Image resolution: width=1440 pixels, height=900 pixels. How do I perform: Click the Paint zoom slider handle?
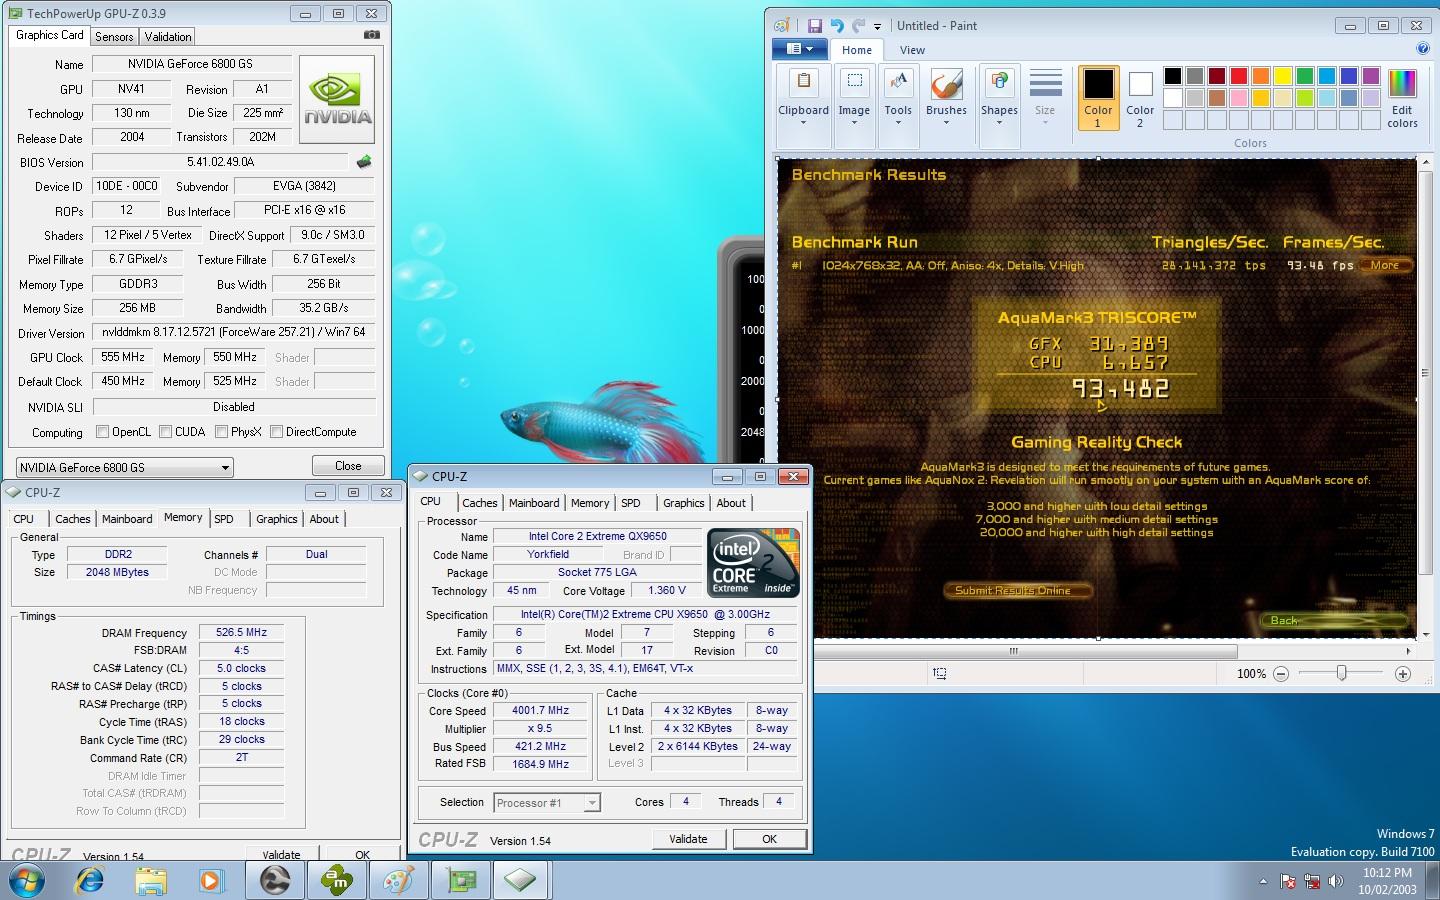click(x=1342, y=674)
